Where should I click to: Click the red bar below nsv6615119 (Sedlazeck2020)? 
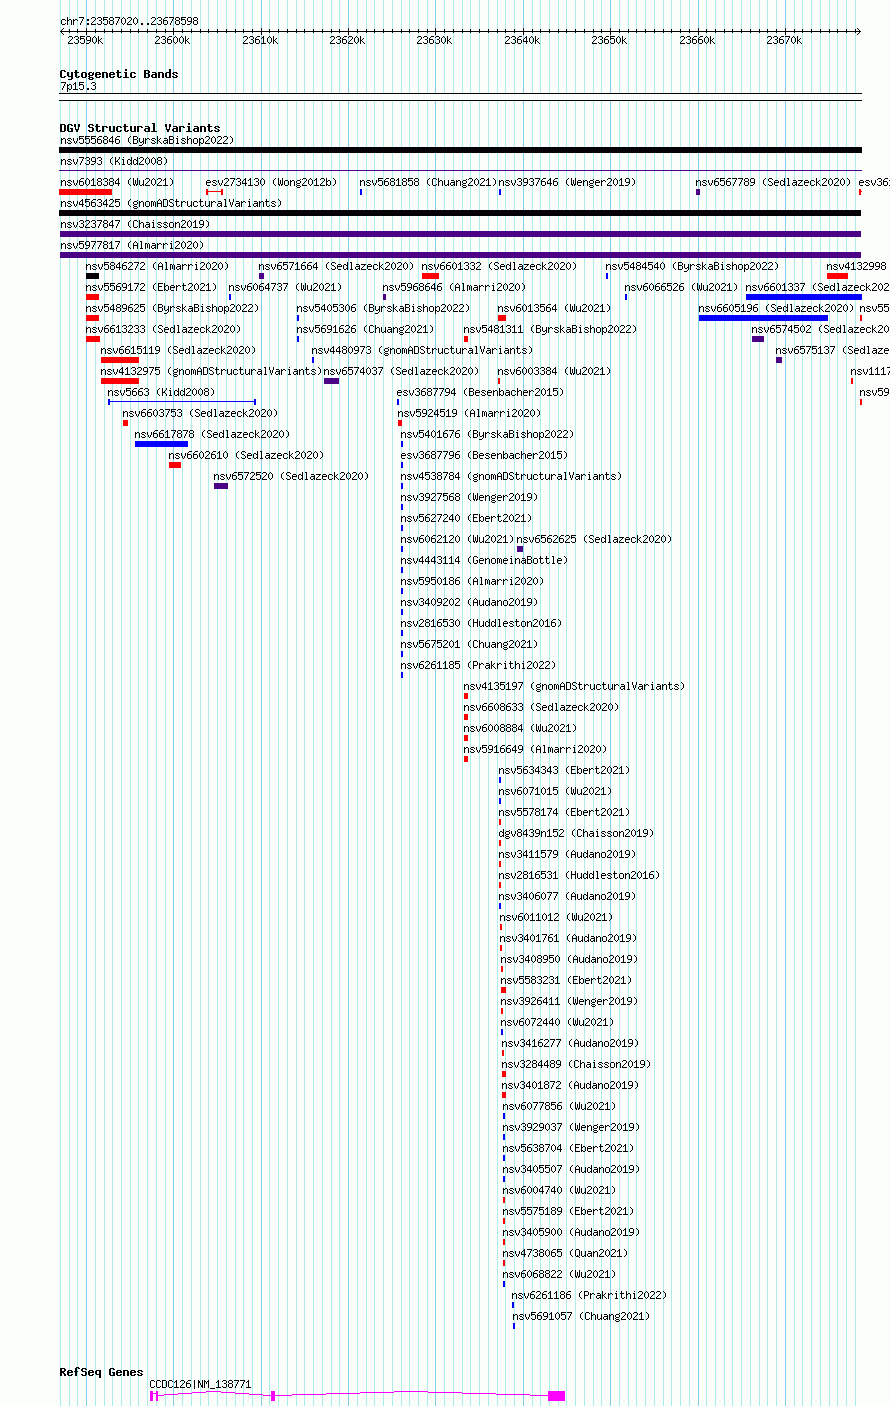point(120,360)
